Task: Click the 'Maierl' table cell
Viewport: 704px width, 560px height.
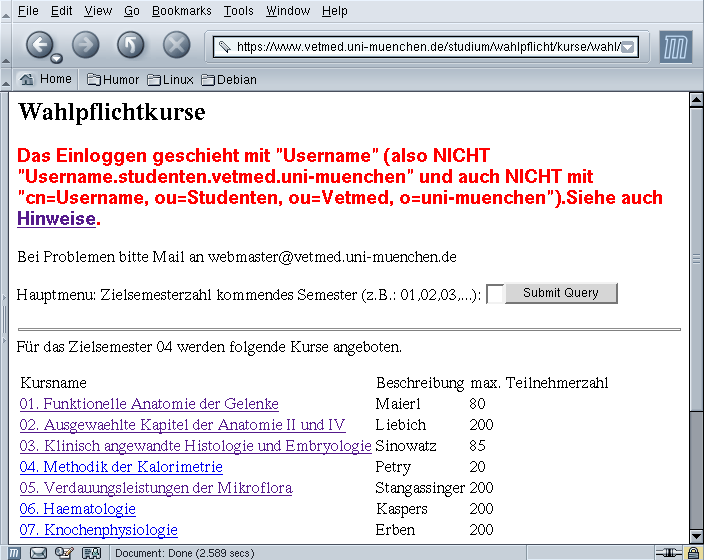Action: 398,404
